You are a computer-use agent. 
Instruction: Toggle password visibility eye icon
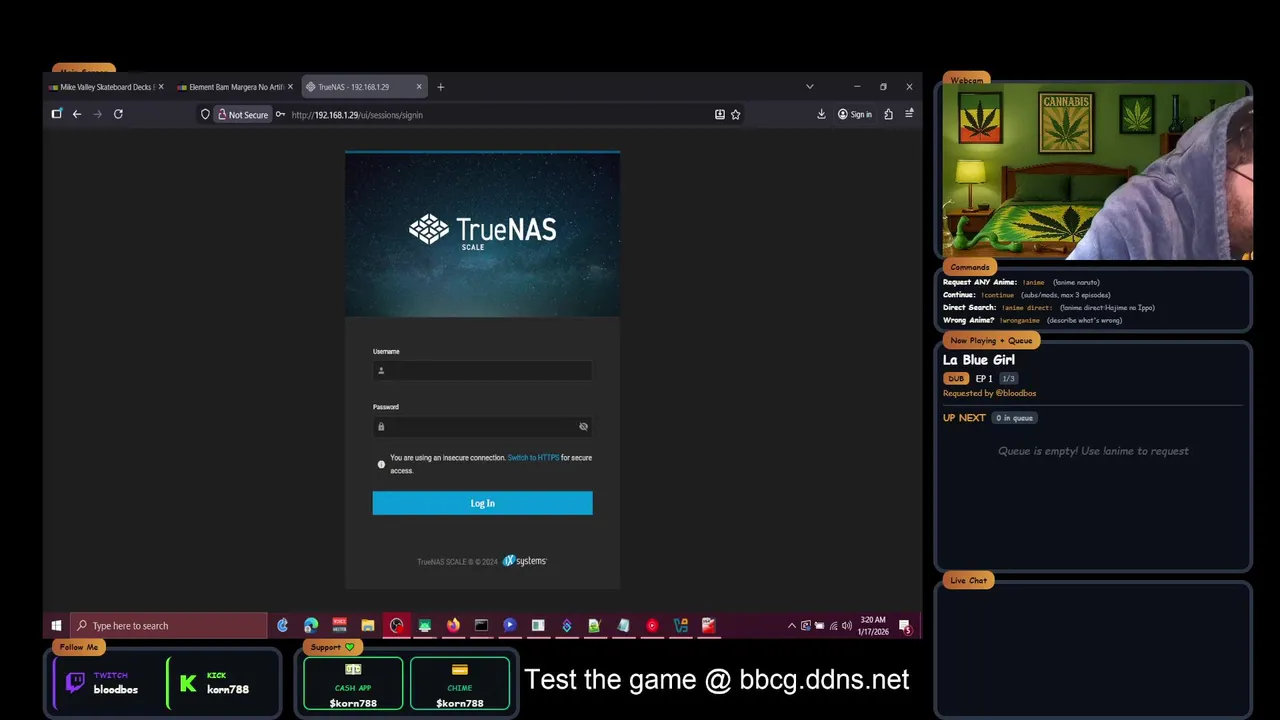(583, 427)
